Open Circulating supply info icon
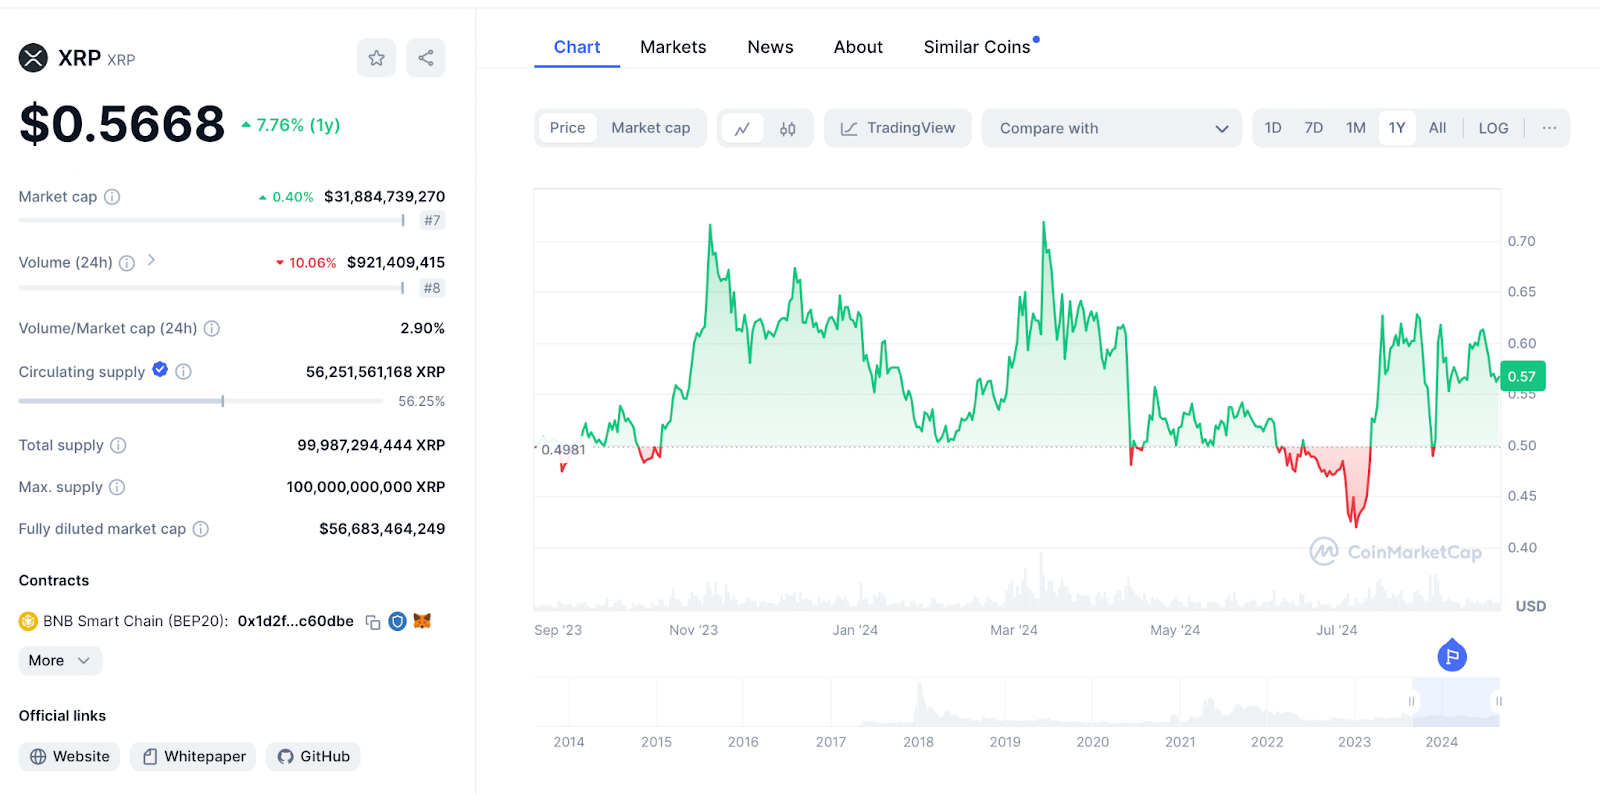 click(183, 371)
